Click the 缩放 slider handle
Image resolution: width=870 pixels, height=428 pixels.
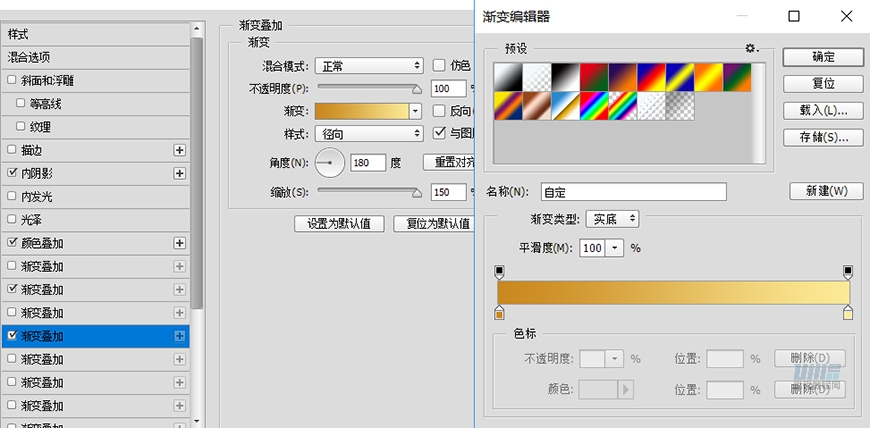(417, 192)
